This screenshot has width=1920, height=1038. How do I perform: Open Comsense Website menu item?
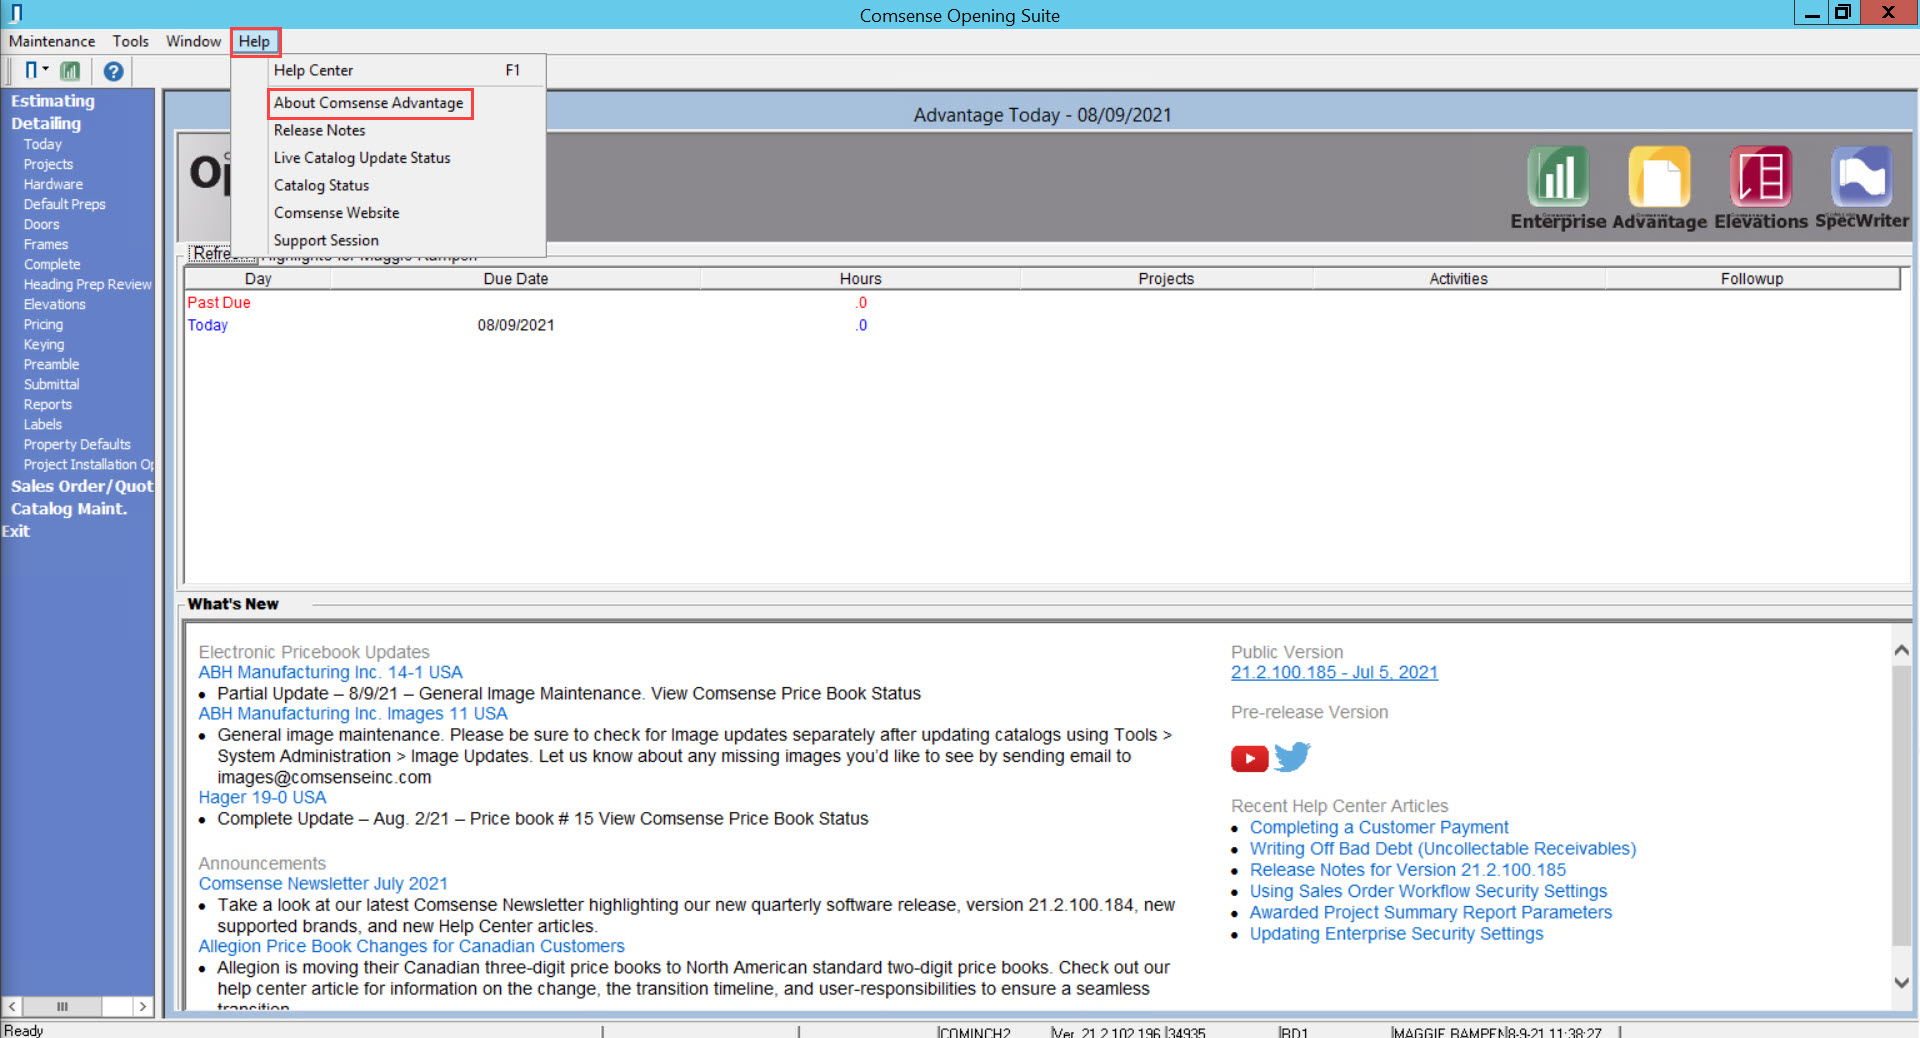click(x=337, y=213)
